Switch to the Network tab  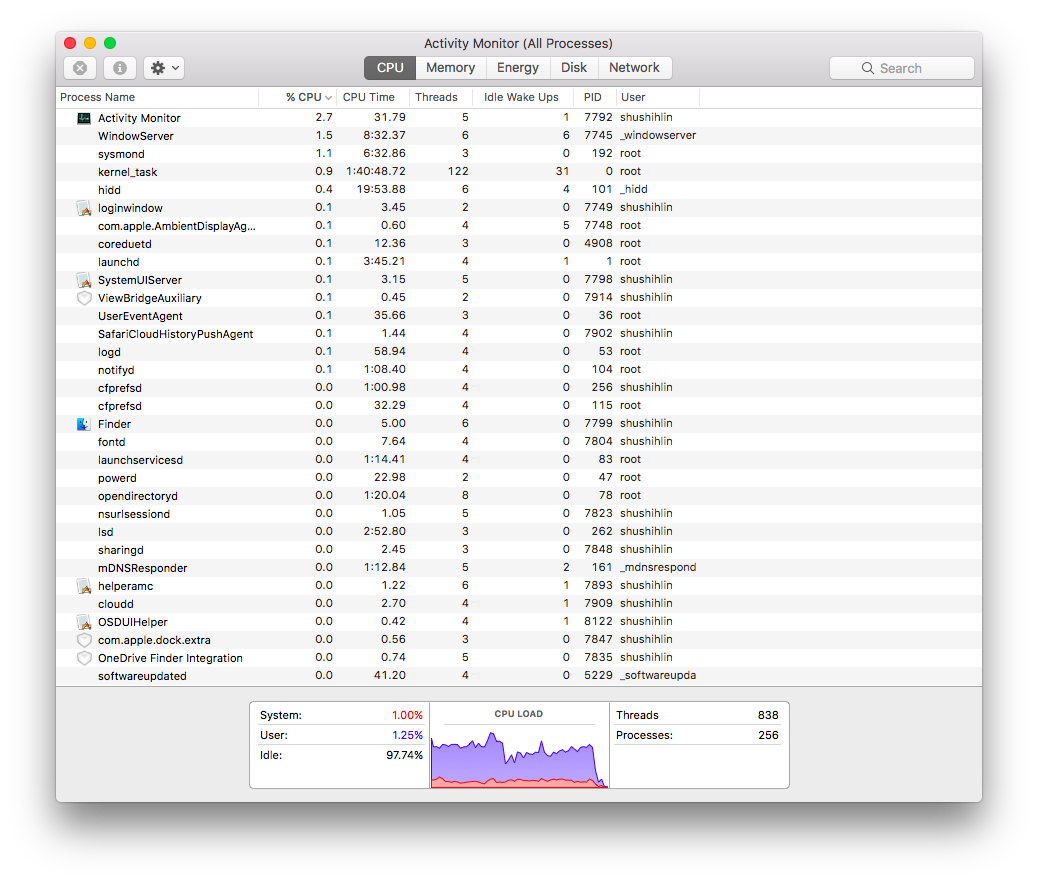click(x=635, y=68)
